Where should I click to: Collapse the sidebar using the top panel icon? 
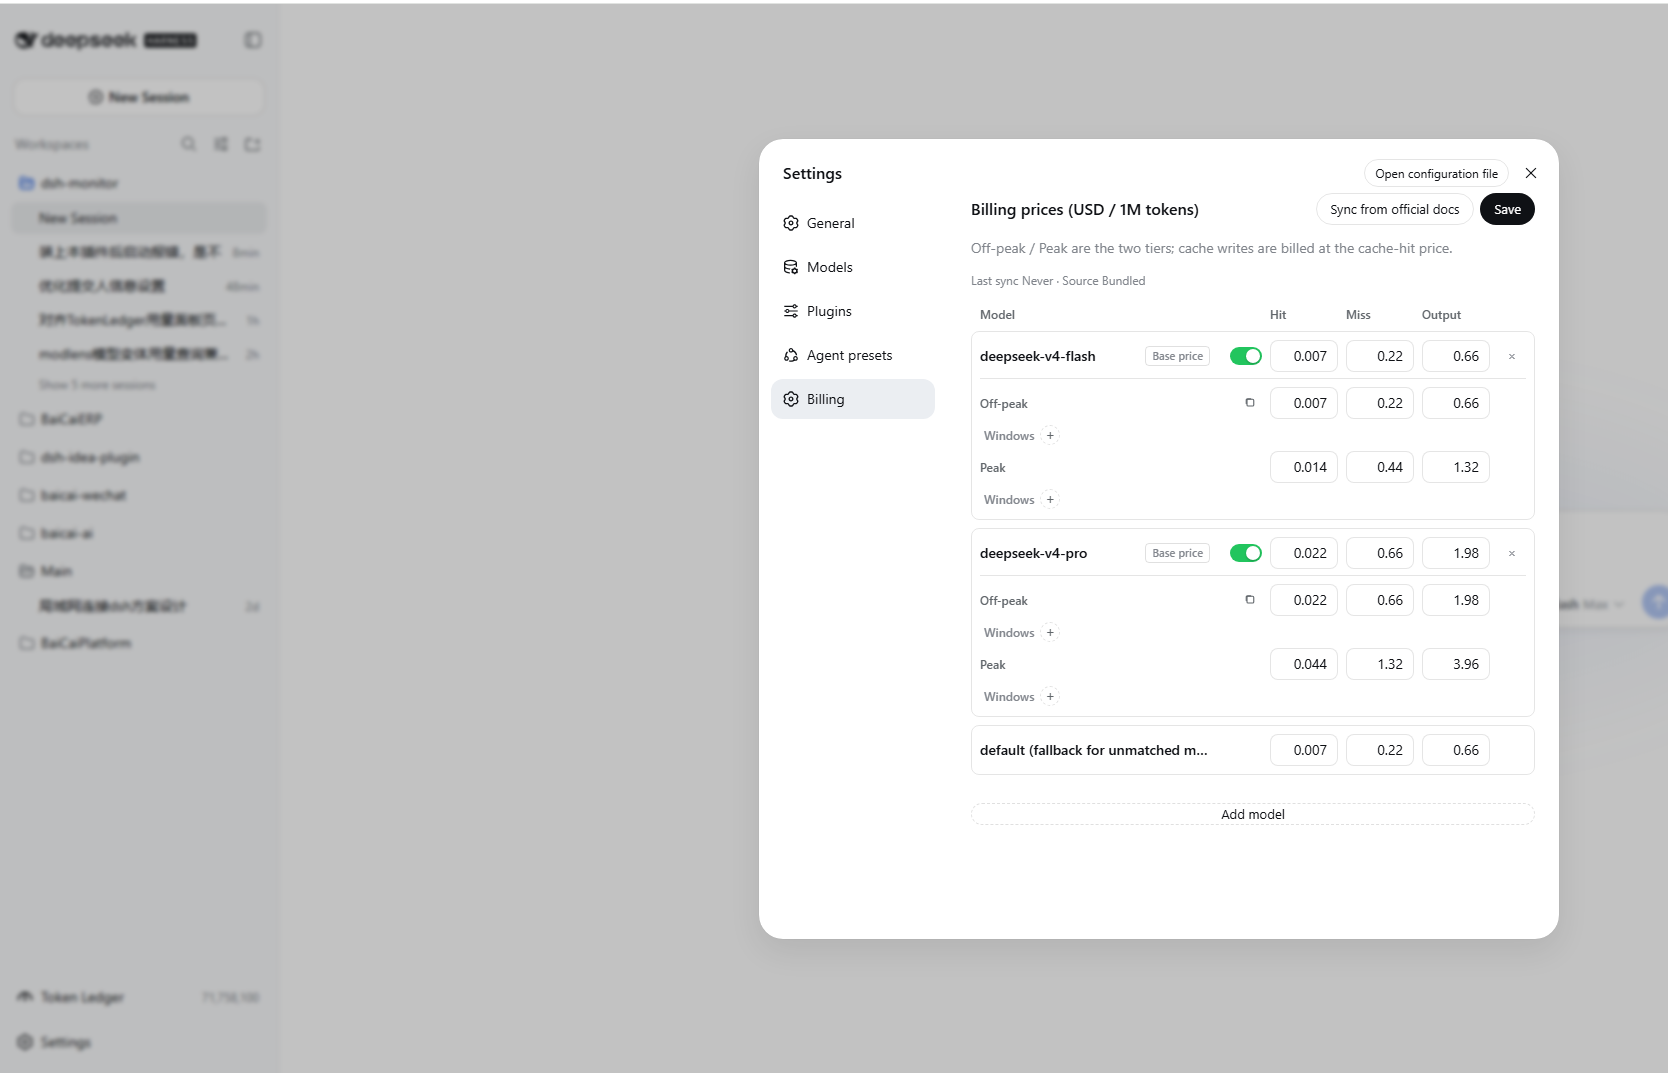coord(253,40)
